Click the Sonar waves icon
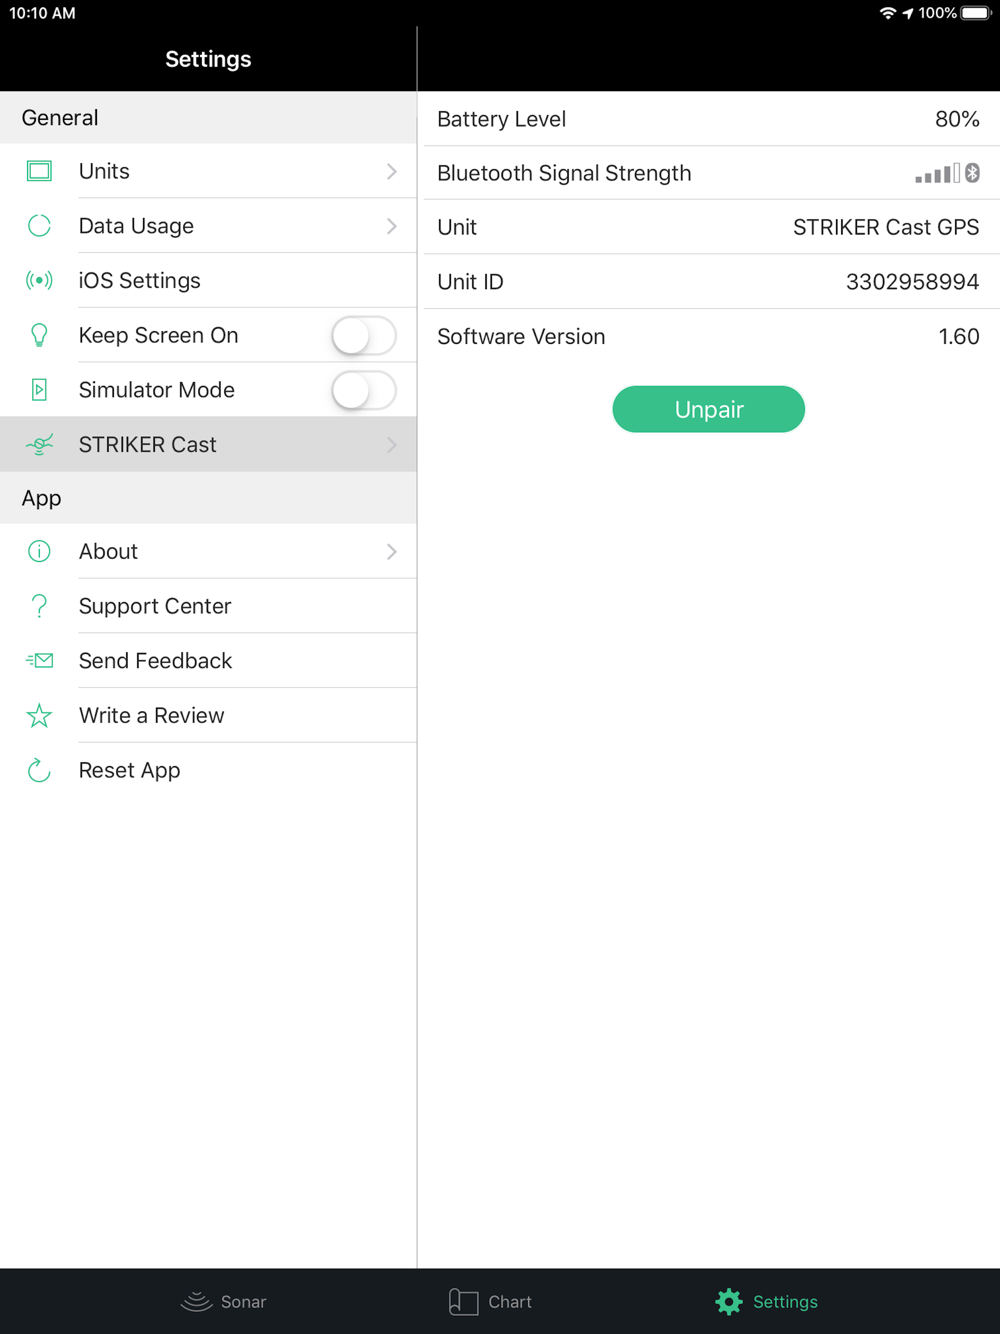 tap(196, 1301)
